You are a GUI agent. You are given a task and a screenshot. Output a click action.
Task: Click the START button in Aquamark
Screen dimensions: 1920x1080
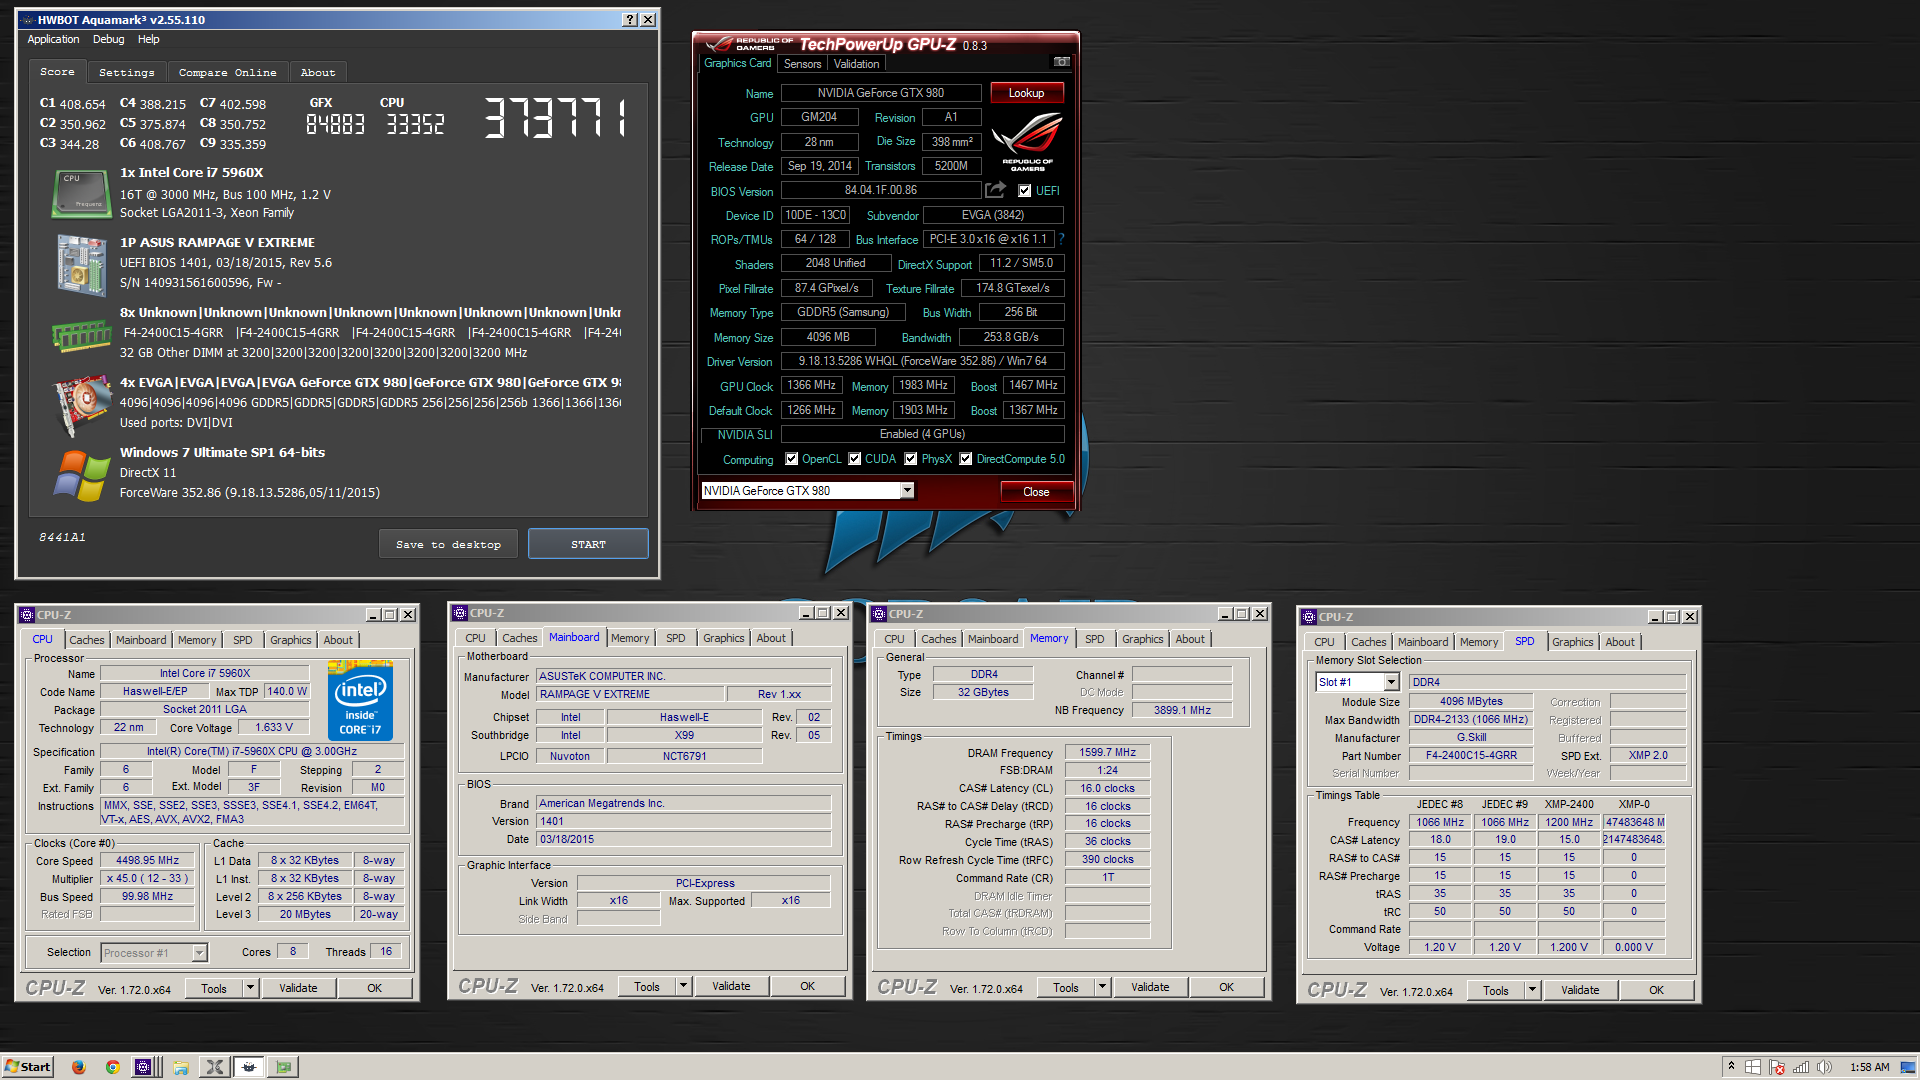point(588,544)
